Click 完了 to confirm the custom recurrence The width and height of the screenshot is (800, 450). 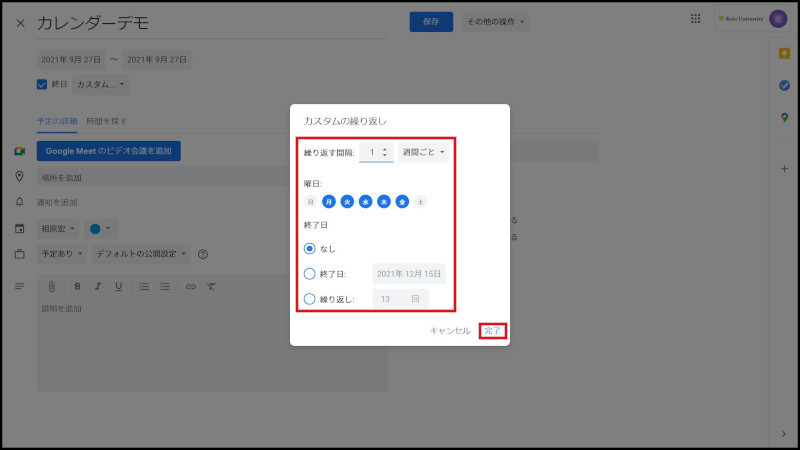pos(492,330)
